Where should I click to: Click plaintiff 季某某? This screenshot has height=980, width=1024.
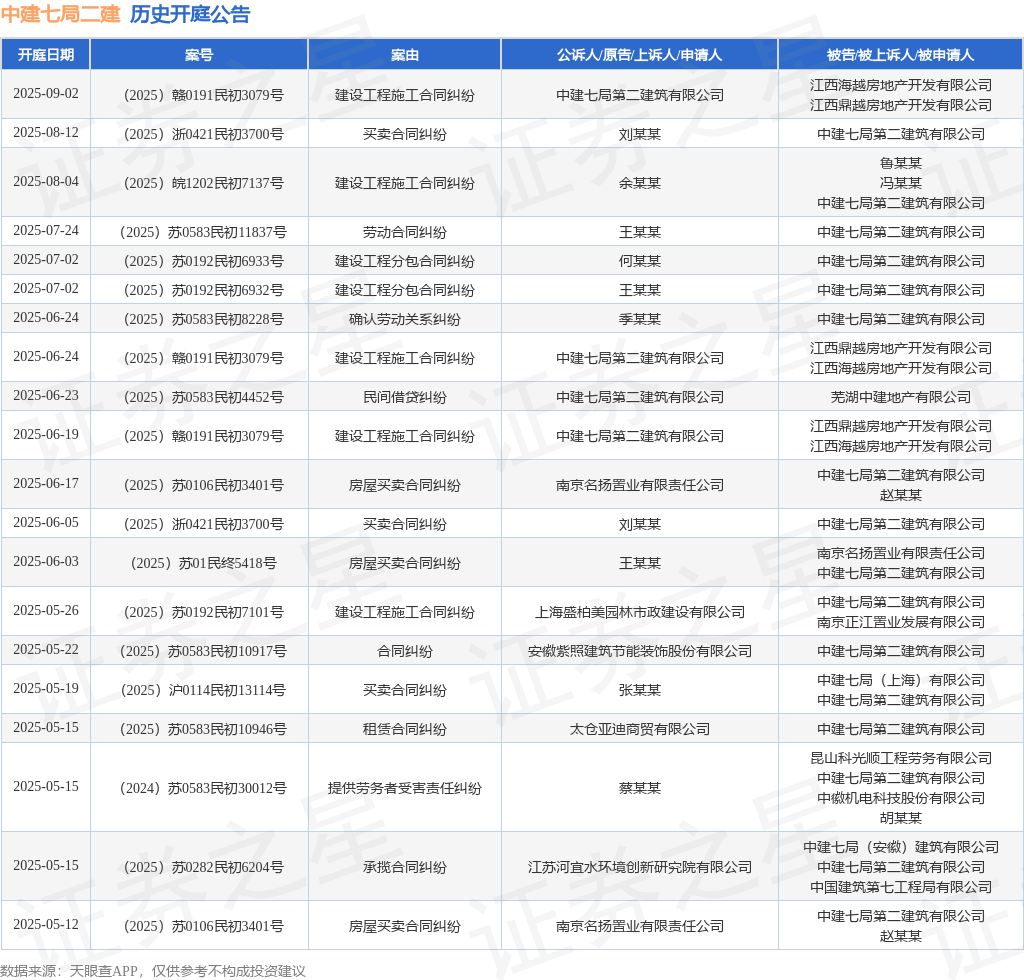pos(640,319)
